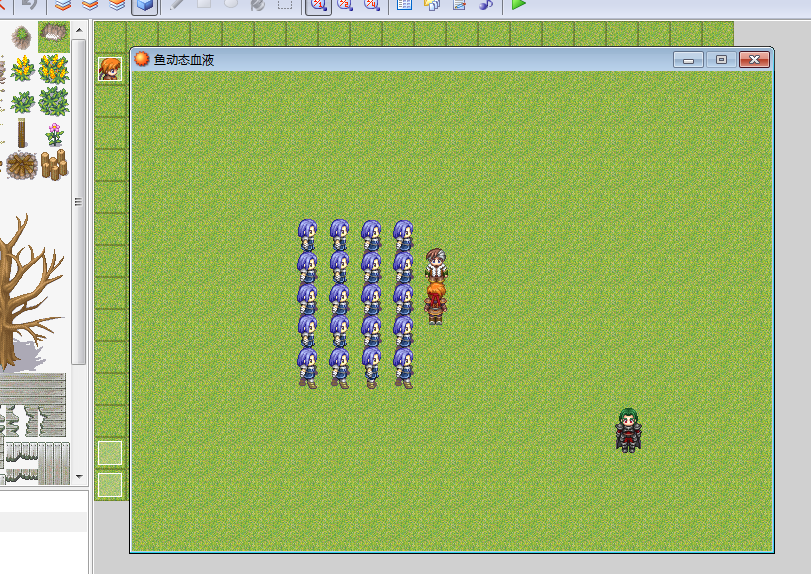This screenshot has height=574, width=811.
Task: Select the upper empty event square on map
Action: coord(110,454)
